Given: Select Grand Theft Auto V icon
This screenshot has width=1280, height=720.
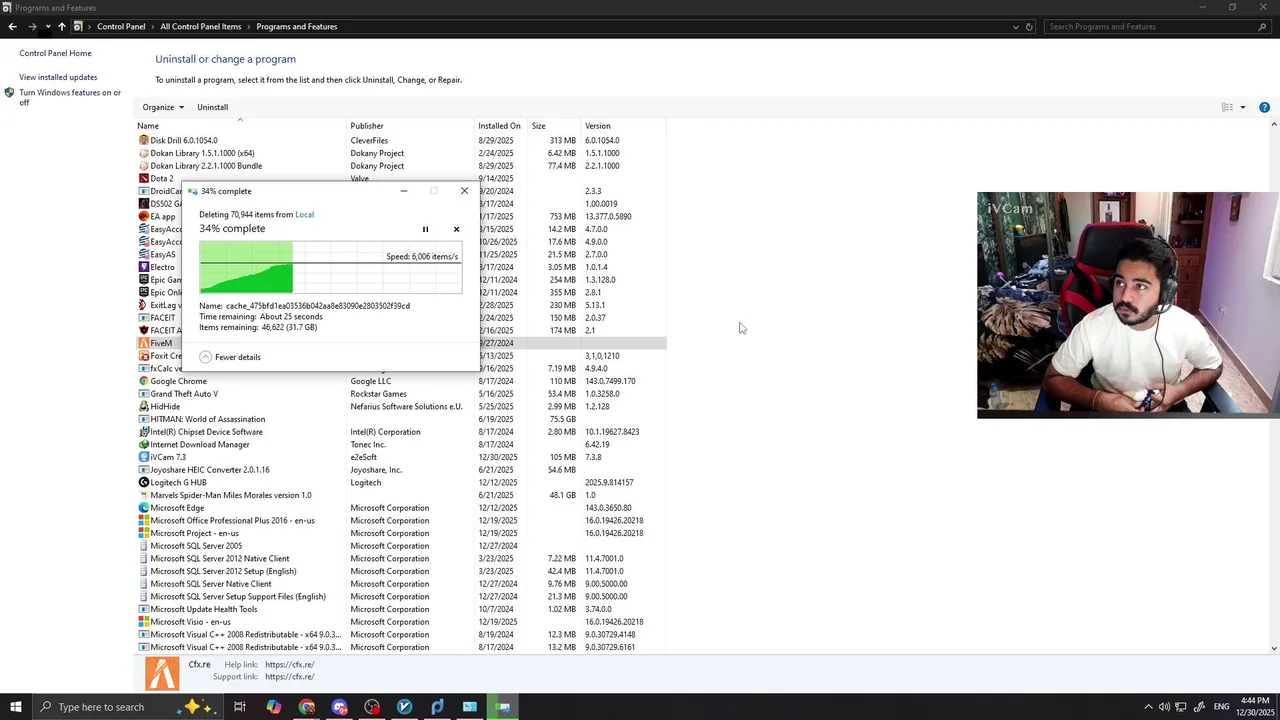Looking at the screenshot, I should [x=143, y=394].
